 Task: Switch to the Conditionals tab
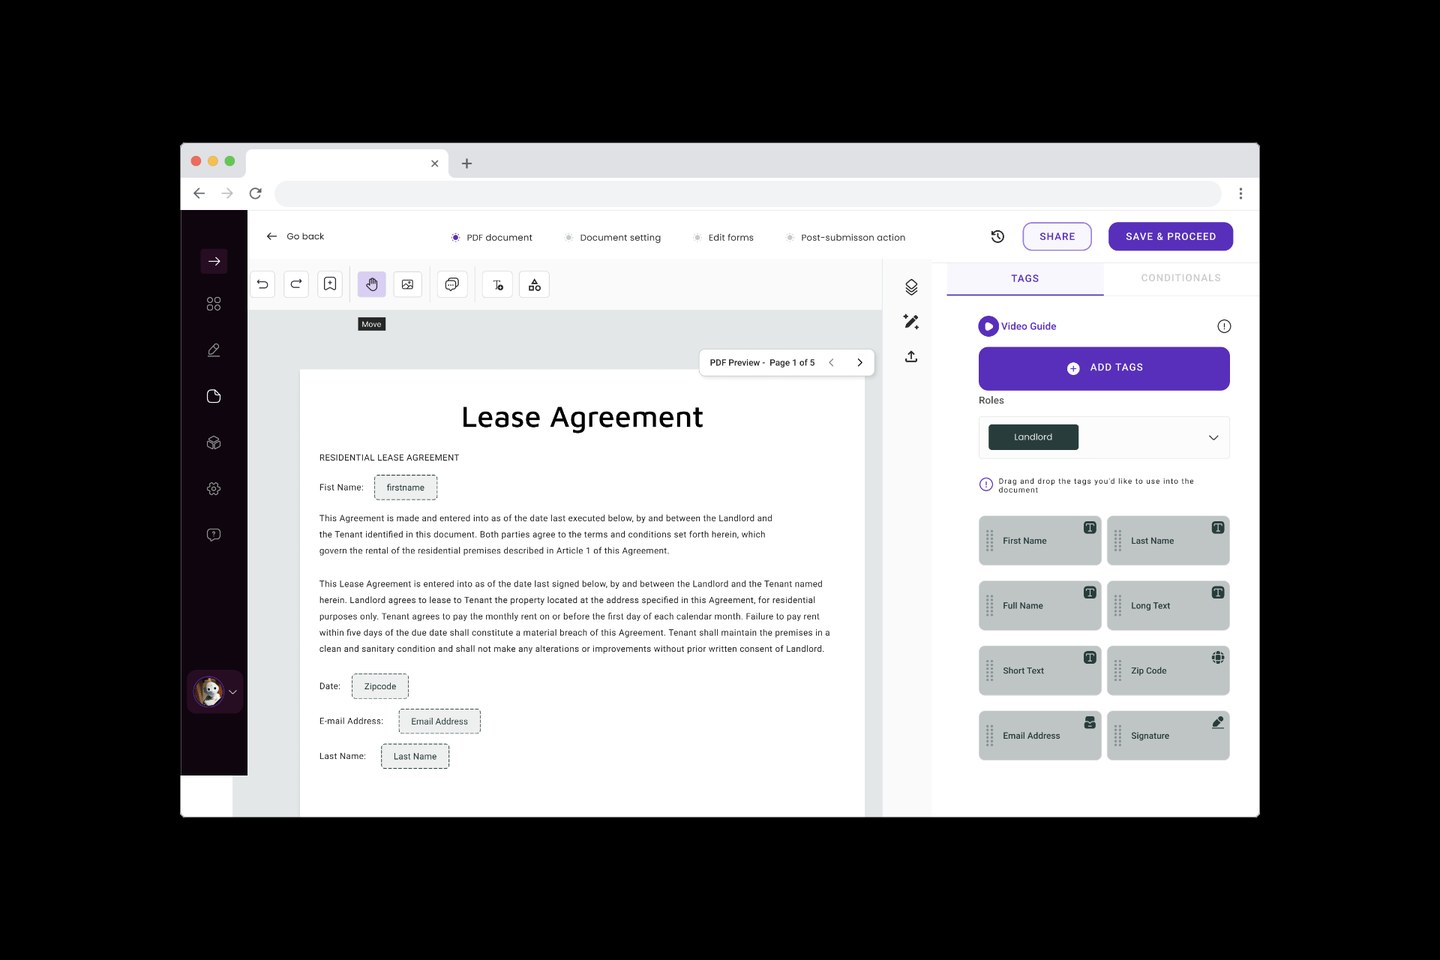click(x=1181, y=278)
